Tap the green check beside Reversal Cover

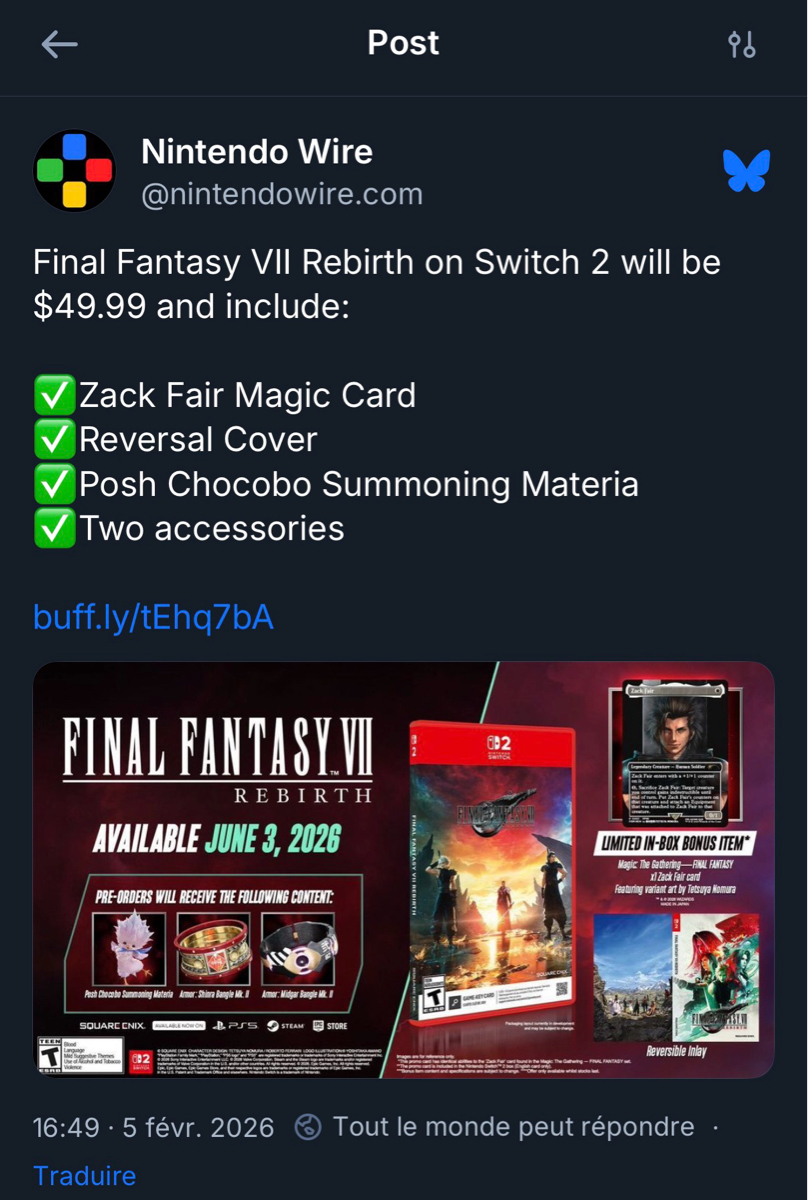pyautogui.click(x=54, y=440)
